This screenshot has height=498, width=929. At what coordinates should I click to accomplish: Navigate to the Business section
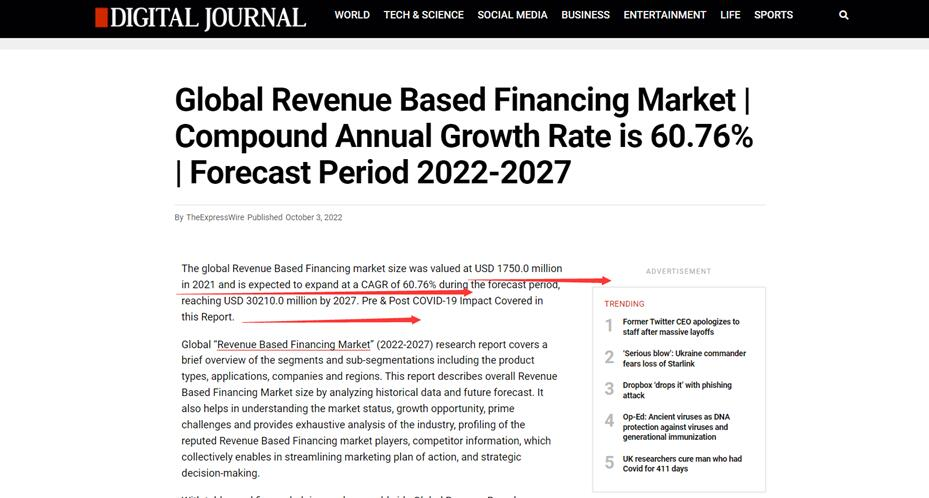point(585,15)
